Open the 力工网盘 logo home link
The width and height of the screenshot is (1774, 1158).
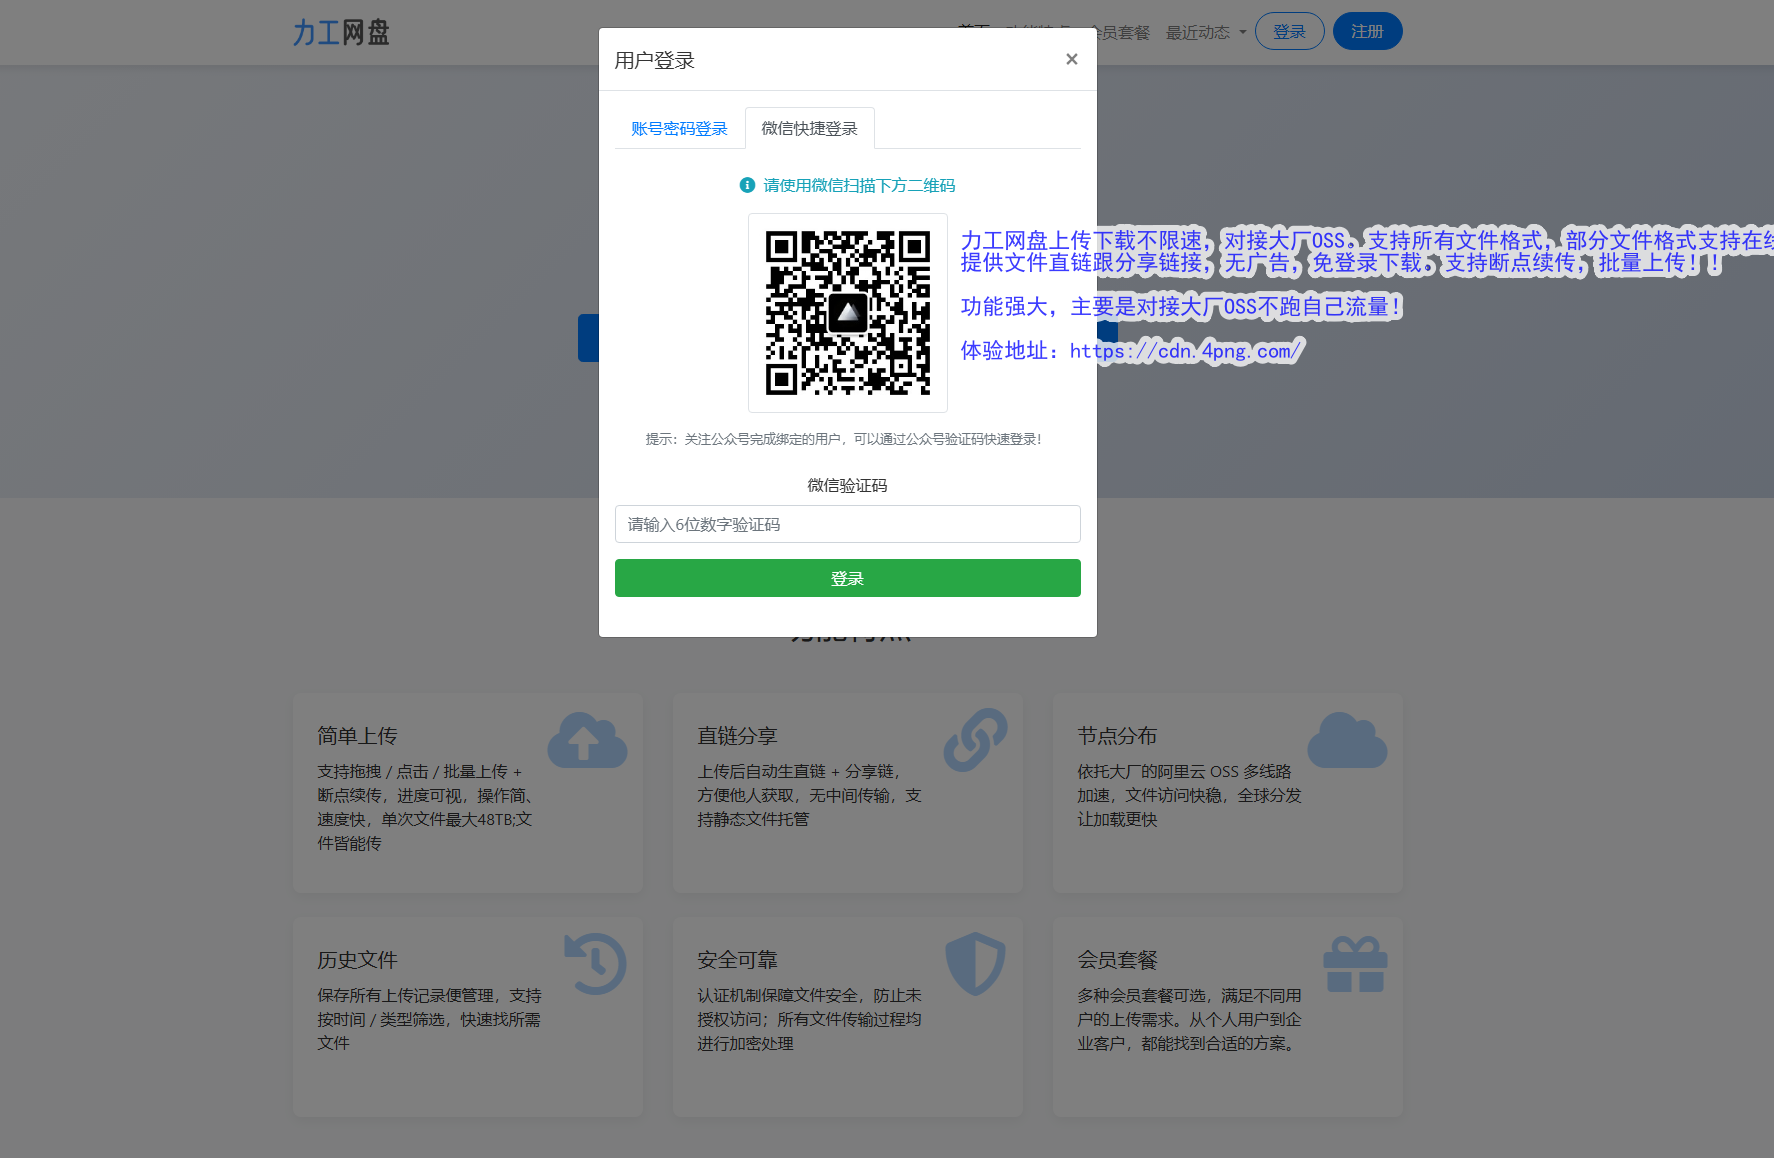(x=341, y=33)
